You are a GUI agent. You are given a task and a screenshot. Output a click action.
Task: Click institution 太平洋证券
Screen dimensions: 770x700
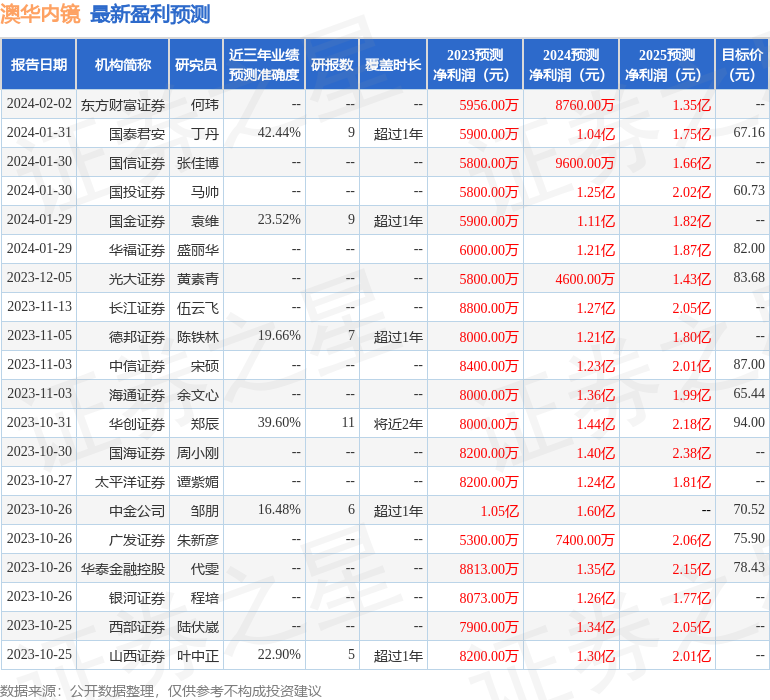pyautogui.click(x=130, y=482)
